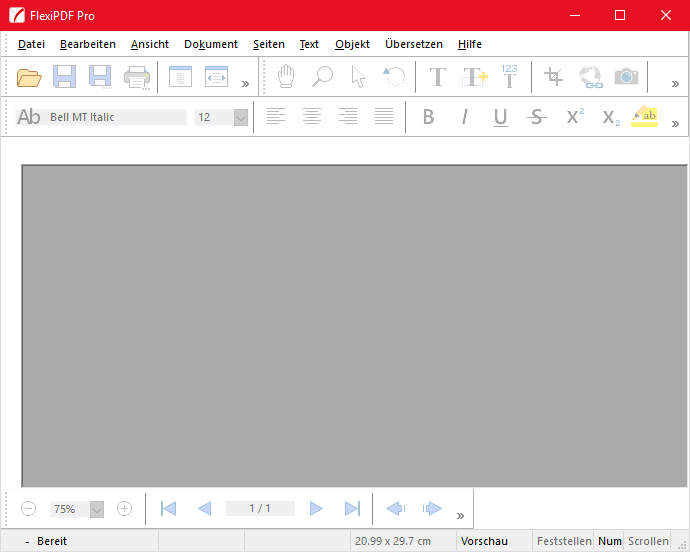The image size is (690, 552).
Task: Select the Text tool
Action: pos(437,77)
